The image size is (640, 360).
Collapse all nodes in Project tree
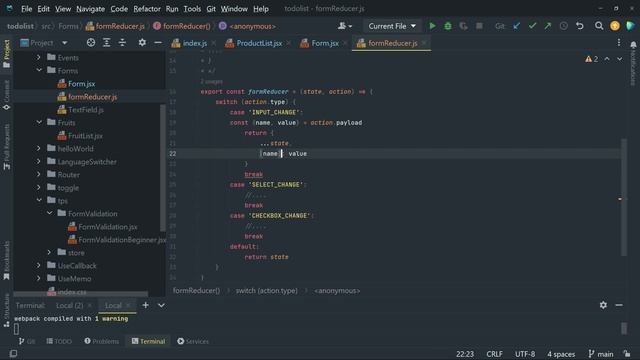pyautogui.click(x=122, y=42)
